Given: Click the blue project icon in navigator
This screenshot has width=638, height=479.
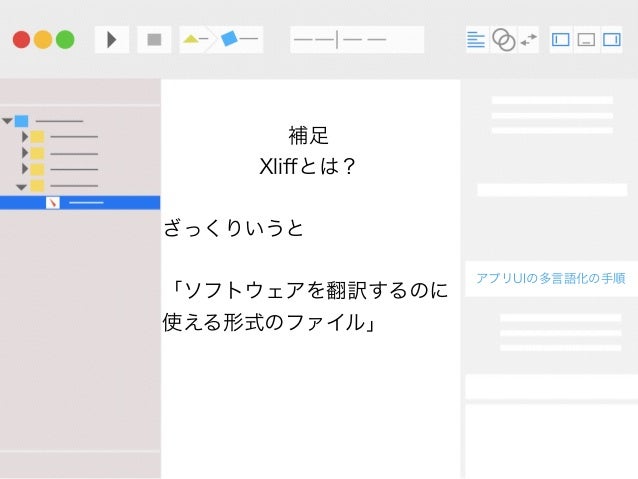Looking at the screenshot, I should click(22, 121).
